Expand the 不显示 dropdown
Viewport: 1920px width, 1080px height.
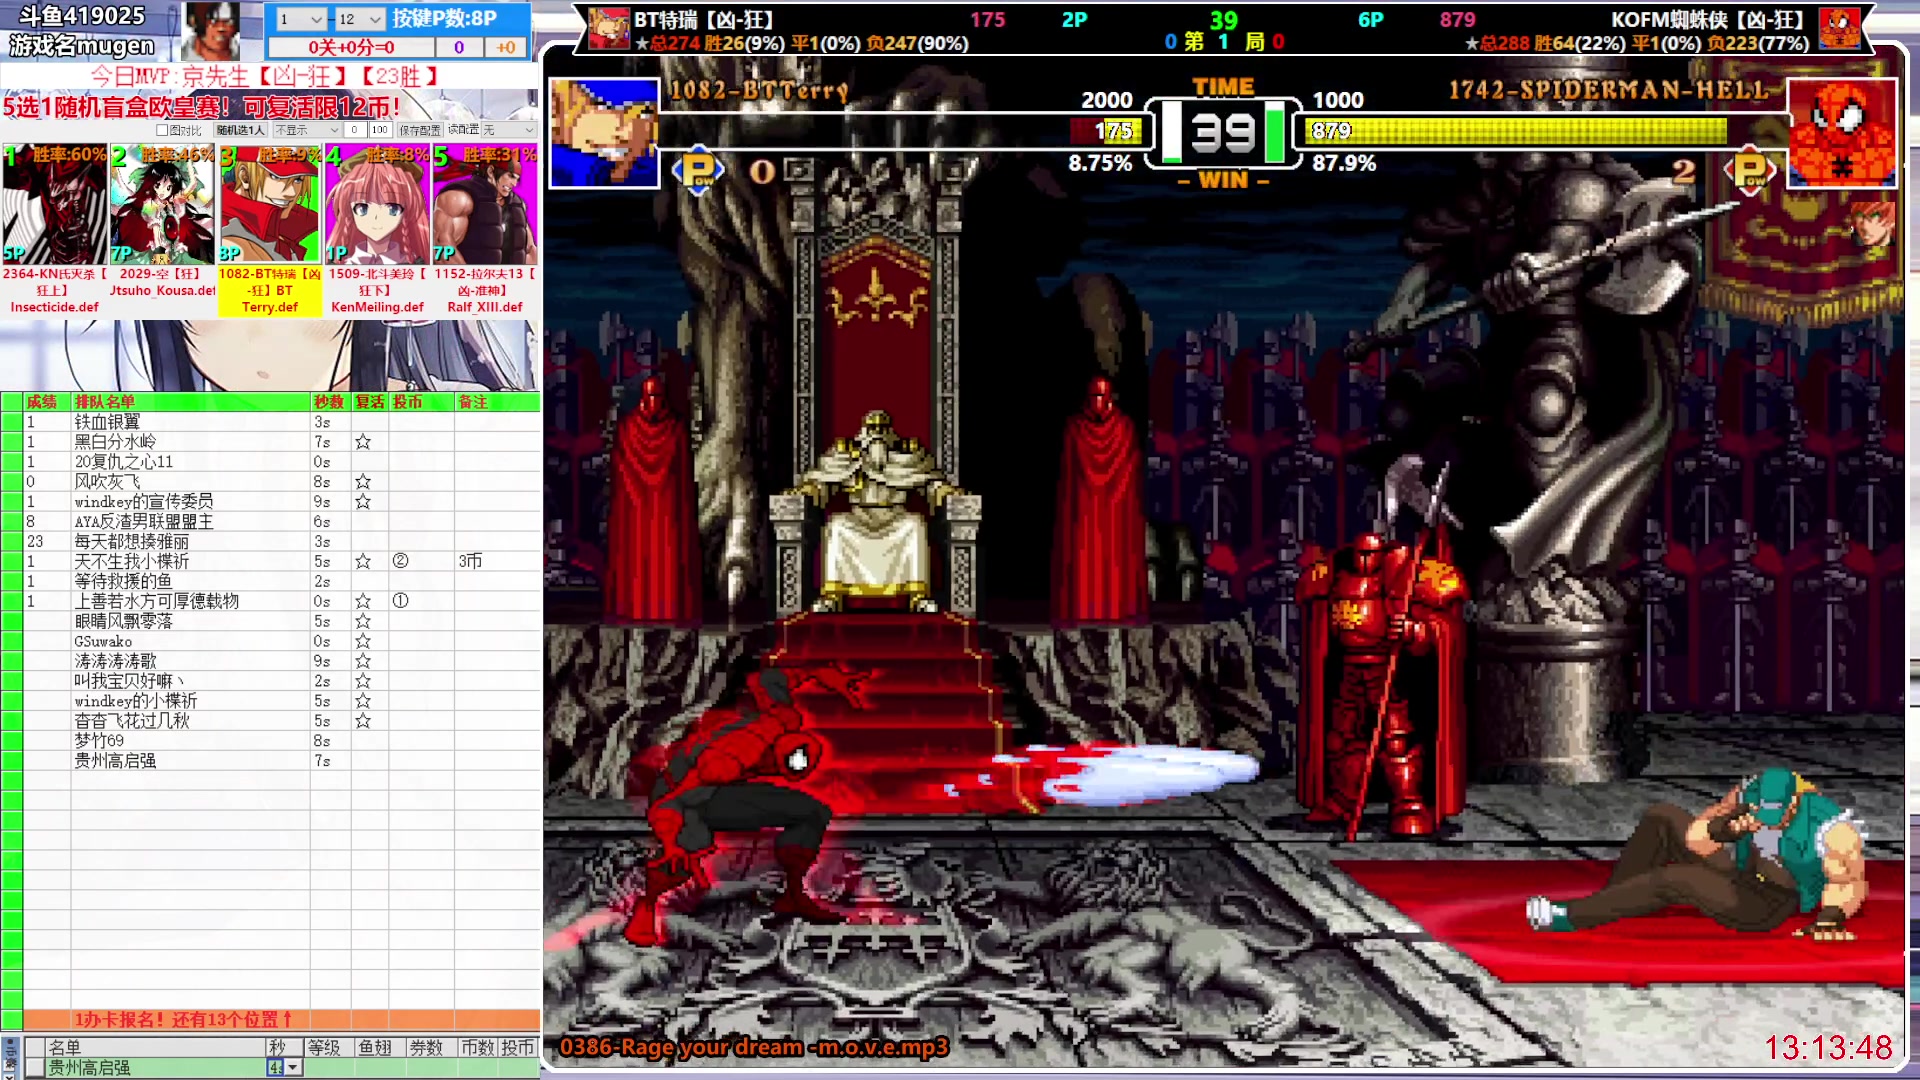pyautogui.click(x=307, y=130)
